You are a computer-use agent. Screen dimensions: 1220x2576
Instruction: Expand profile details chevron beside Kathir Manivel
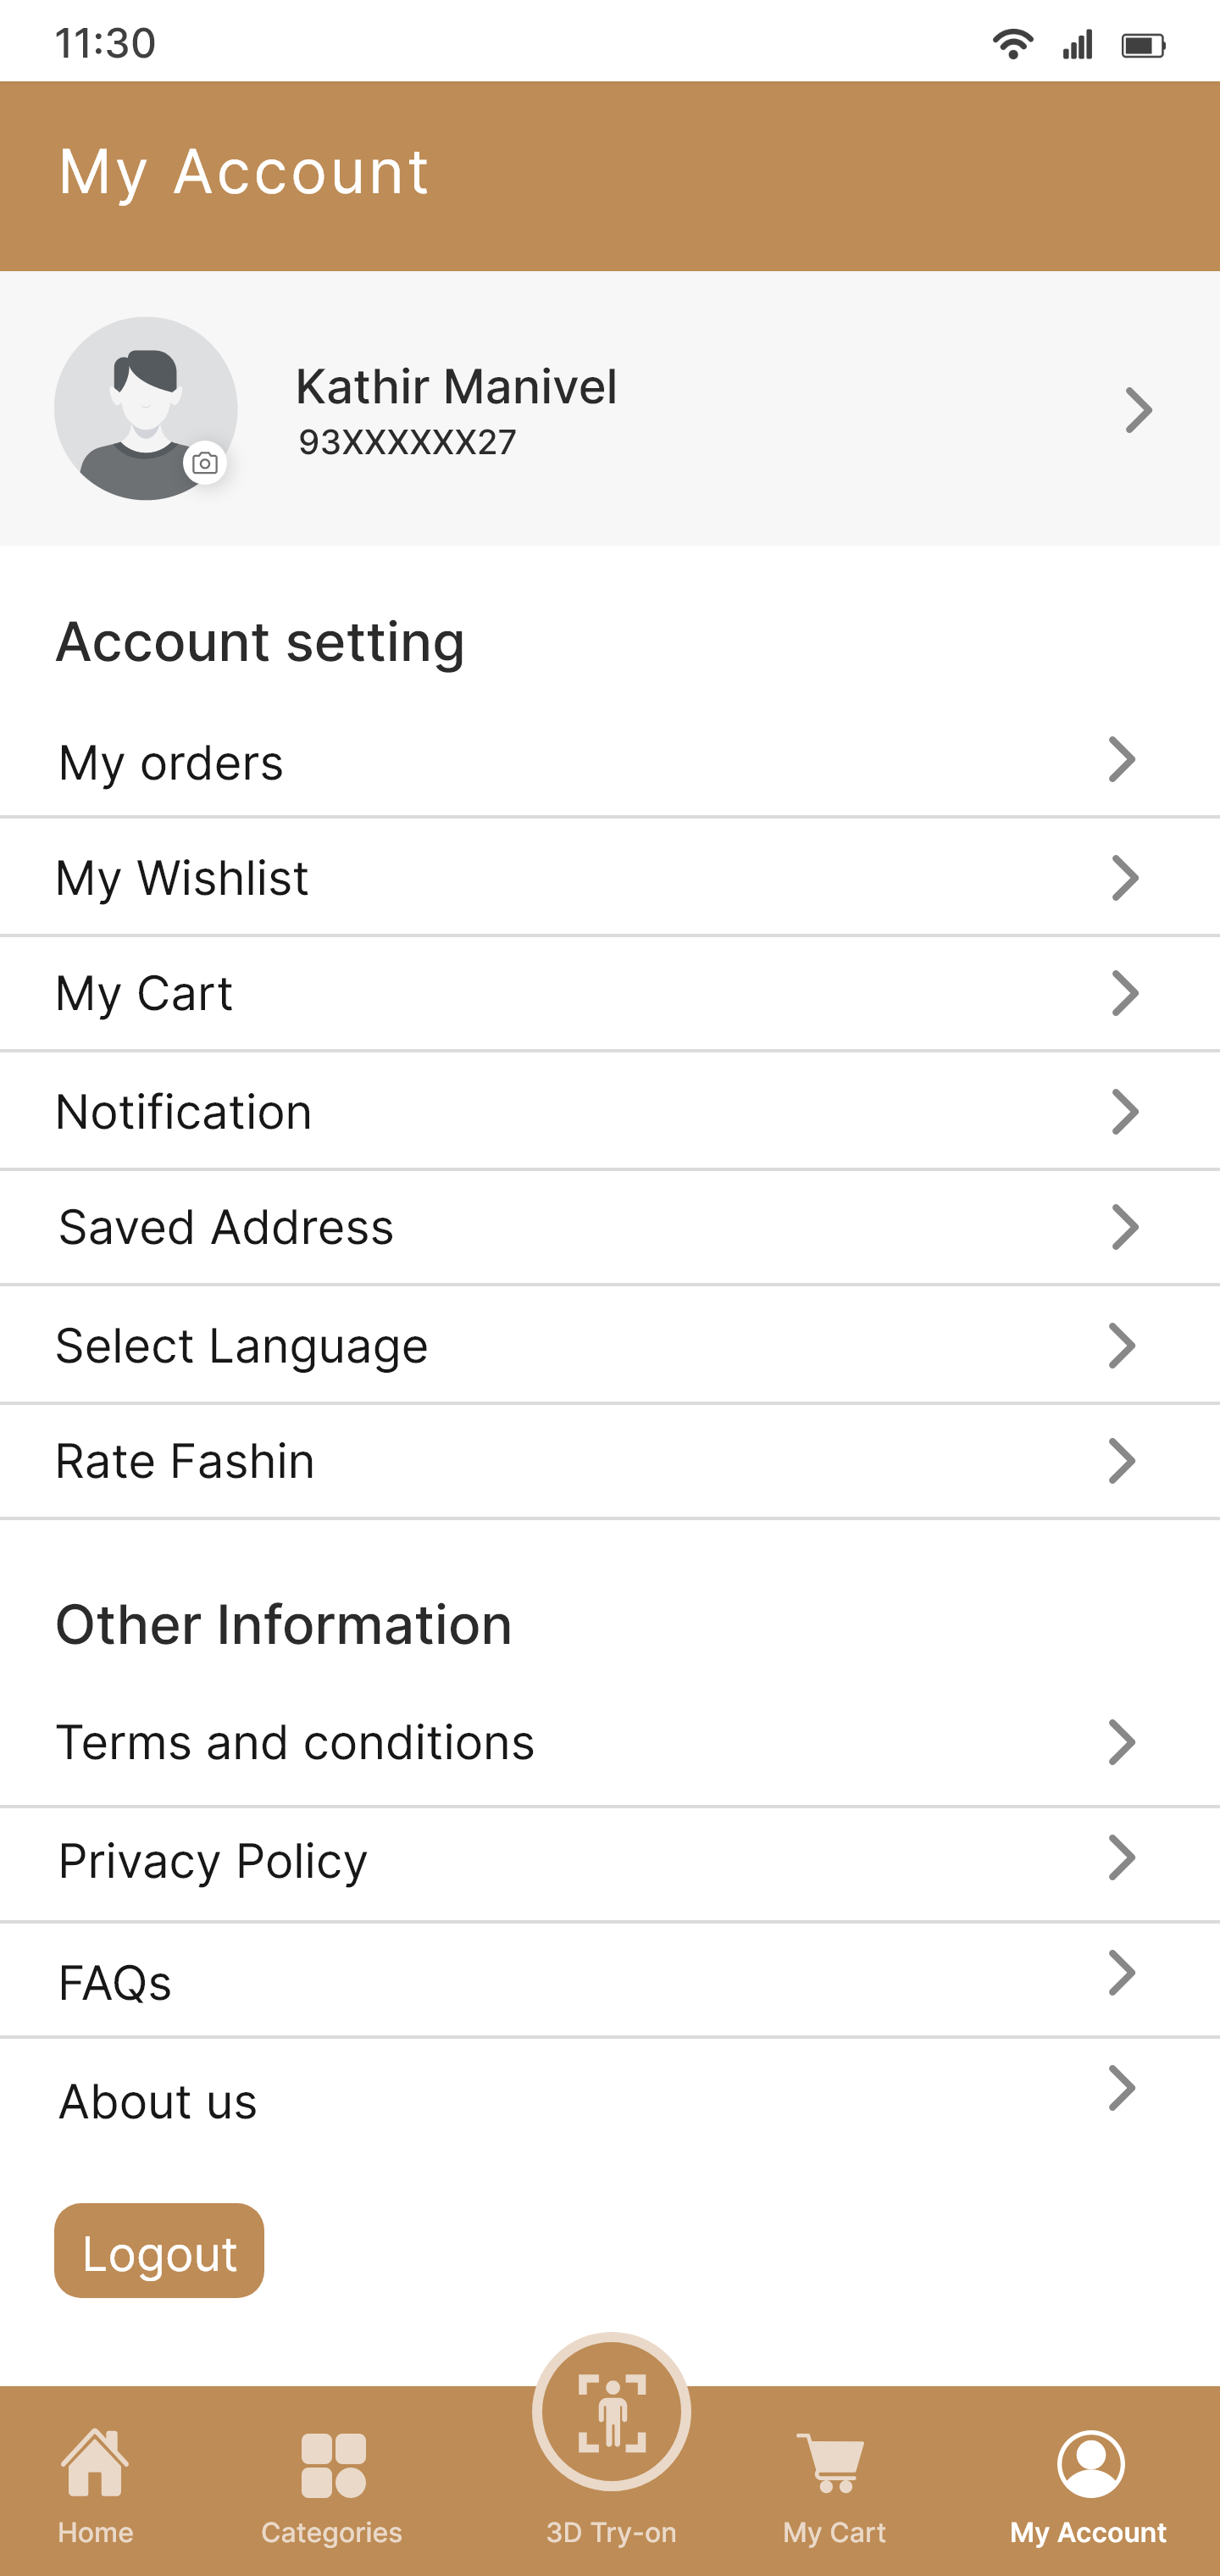point(1138,410)
